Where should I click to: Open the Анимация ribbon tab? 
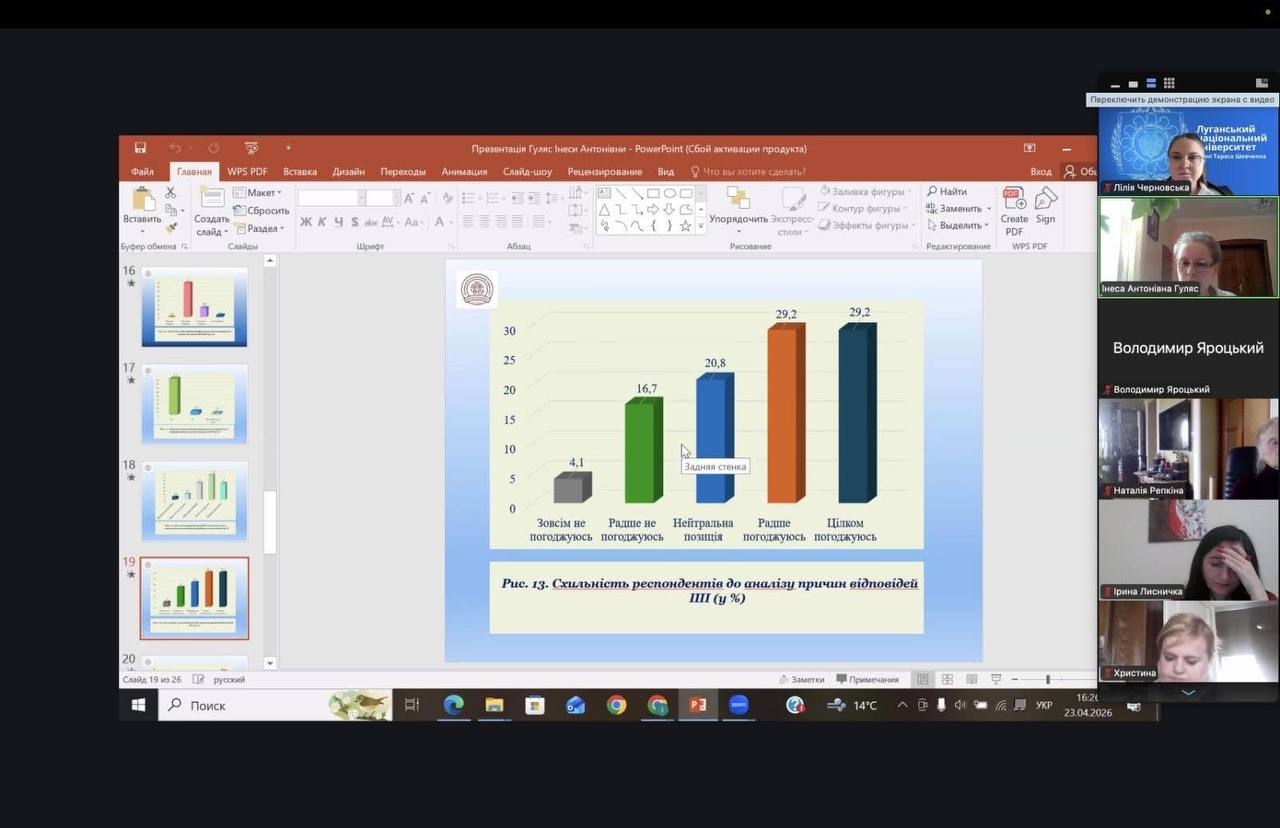click(464, 172)
